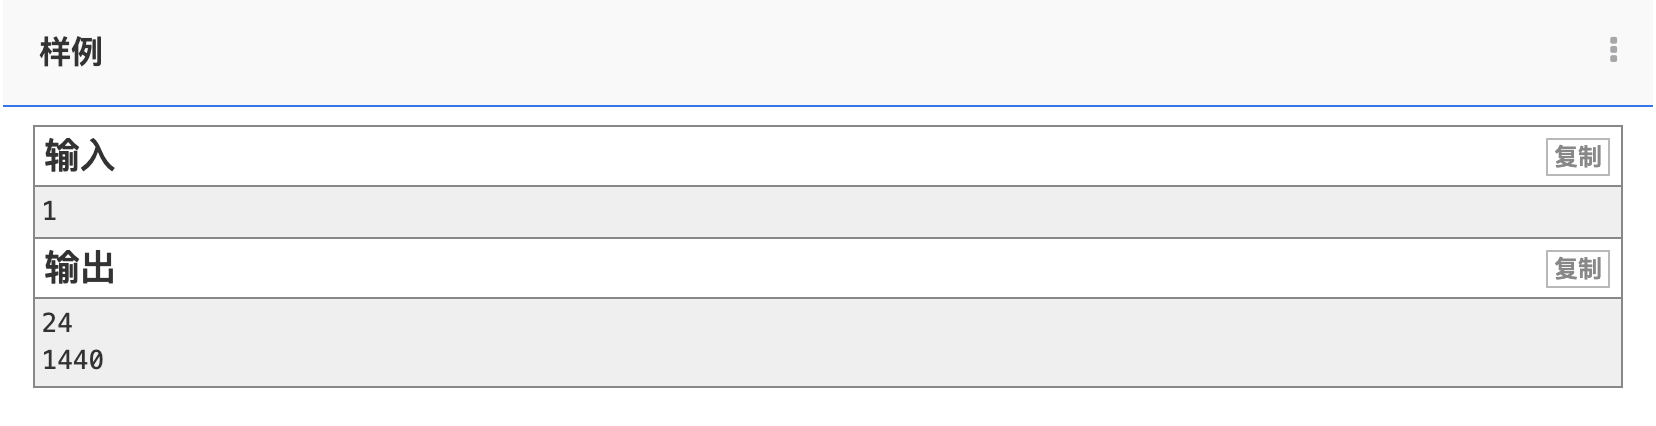Click the gray header area left of 样例
The image size is (1656, 426).
(x=20, y=52)
